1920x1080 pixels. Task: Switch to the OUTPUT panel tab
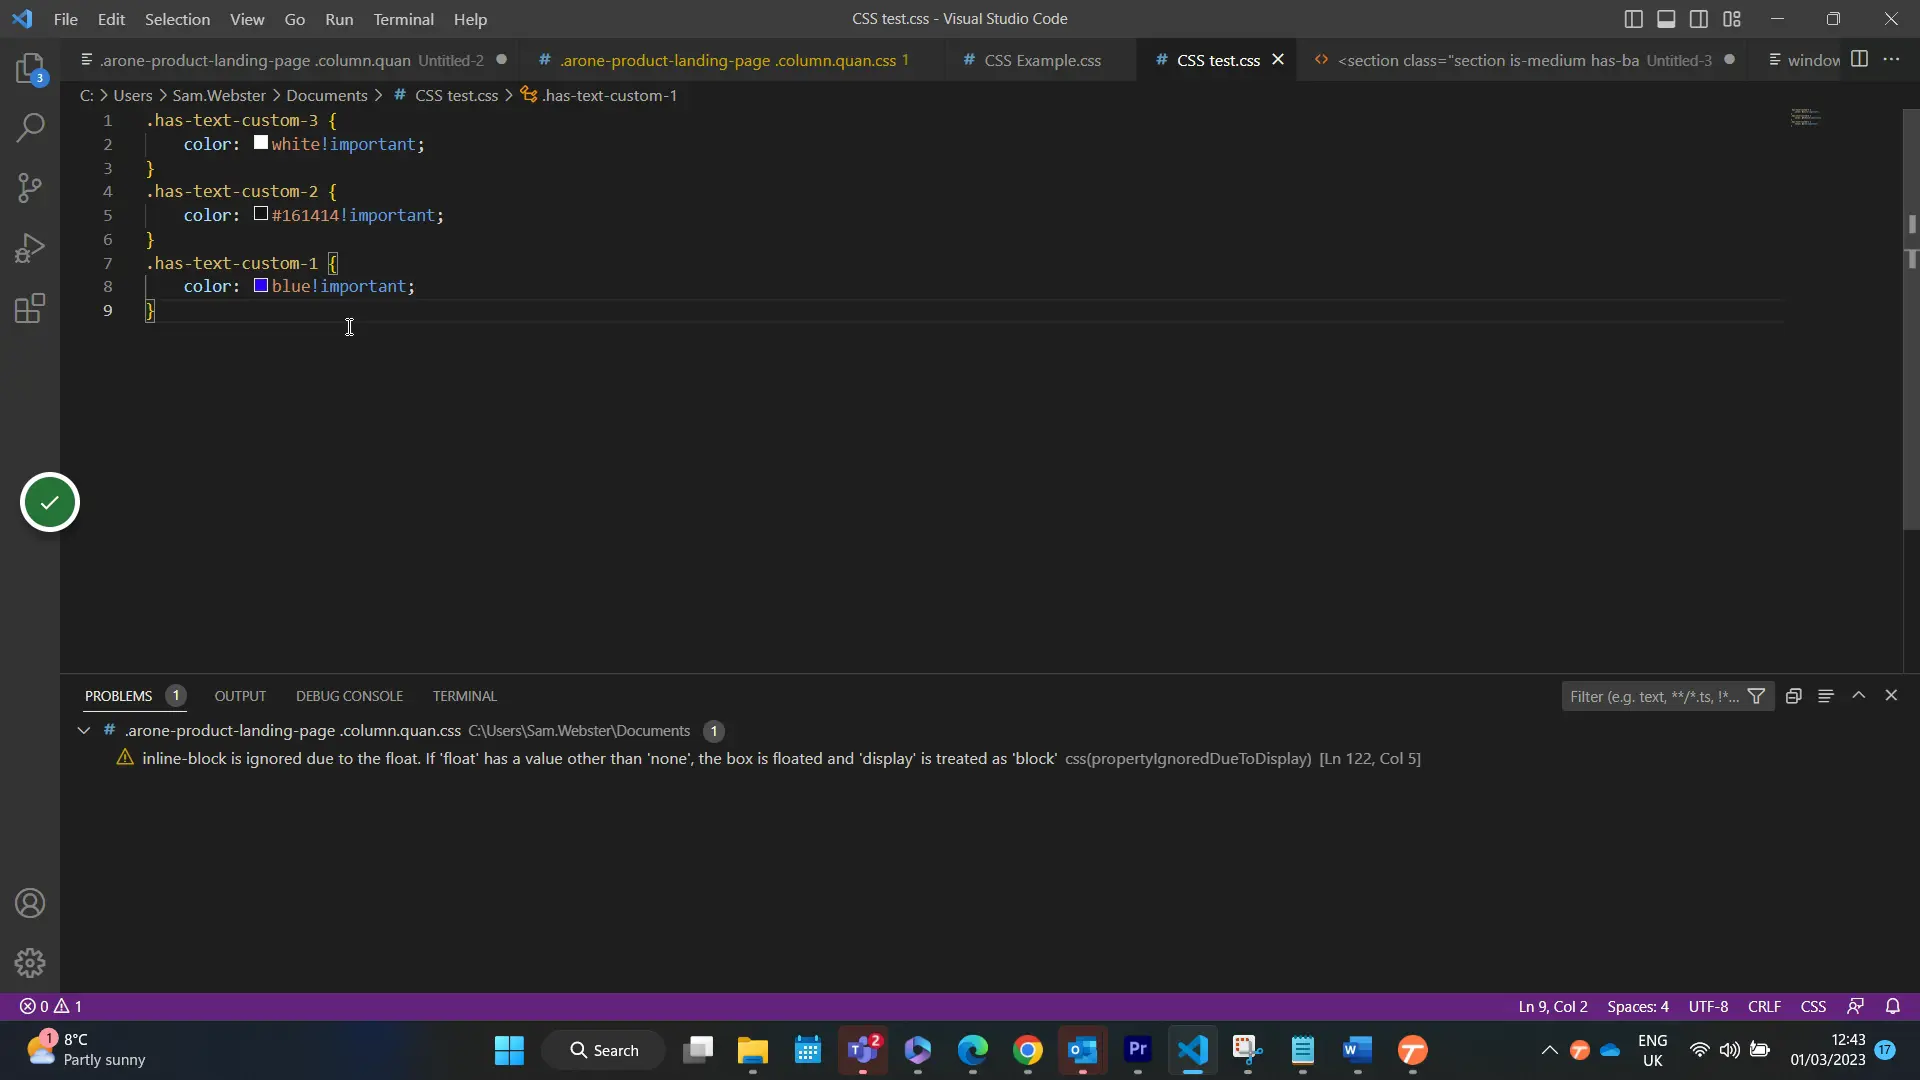click(240, 696)
